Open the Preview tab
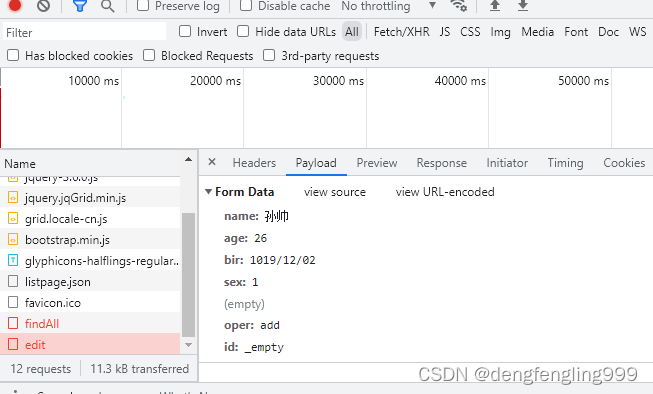The image size is (653, 394). pos(377,163)
